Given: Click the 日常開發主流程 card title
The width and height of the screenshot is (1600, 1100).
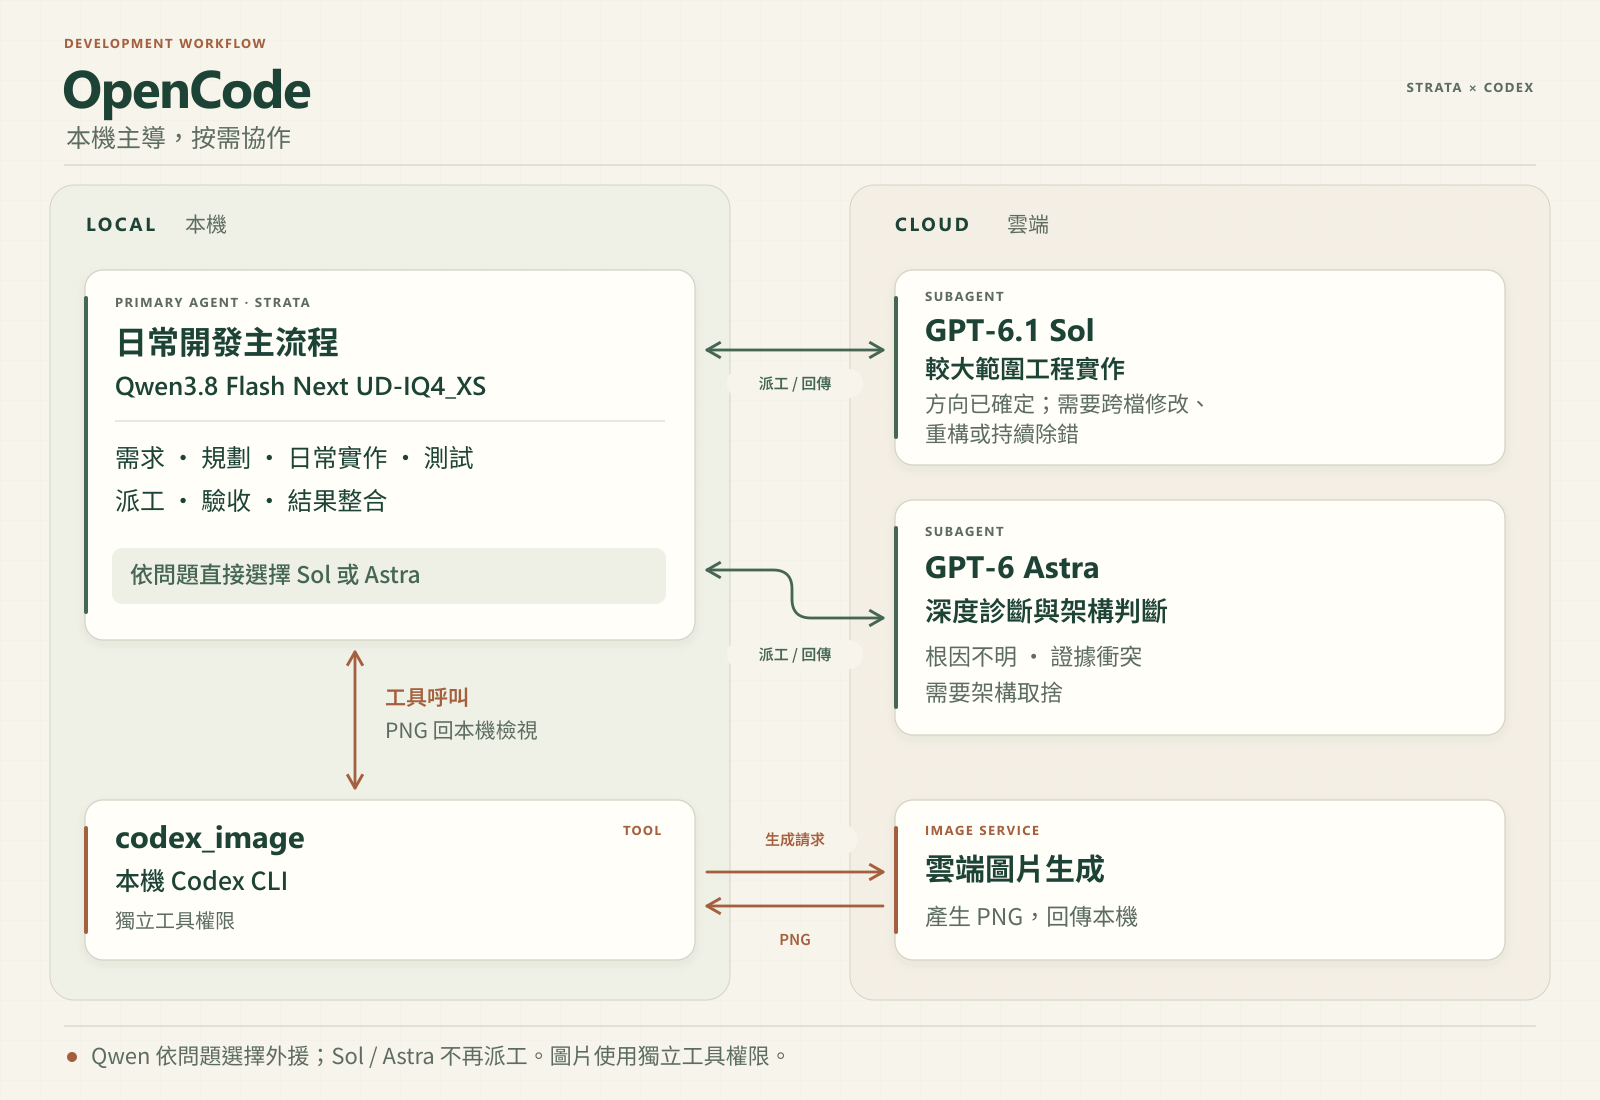Looking at the screenshot, I should (x=227, y=343).
